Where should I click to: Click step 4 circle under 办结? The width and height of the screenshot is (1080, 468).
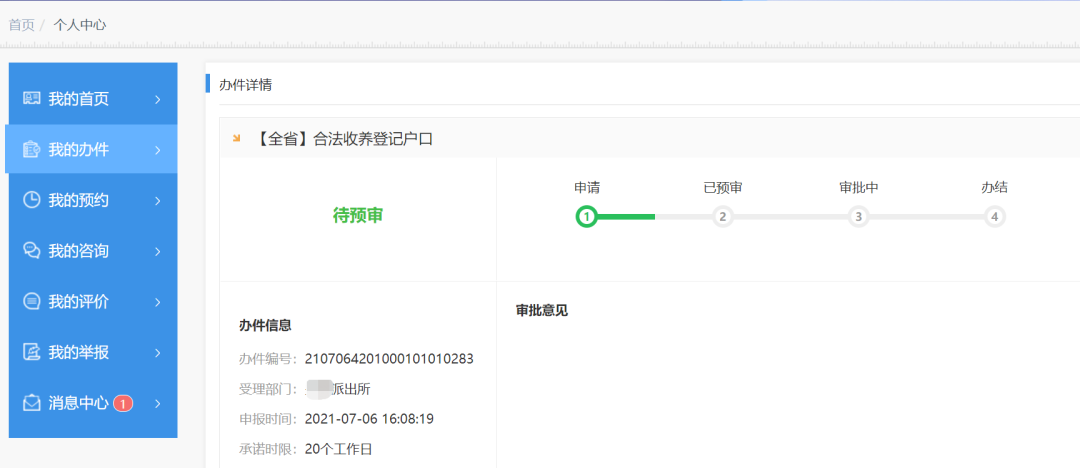coord(994,216)
